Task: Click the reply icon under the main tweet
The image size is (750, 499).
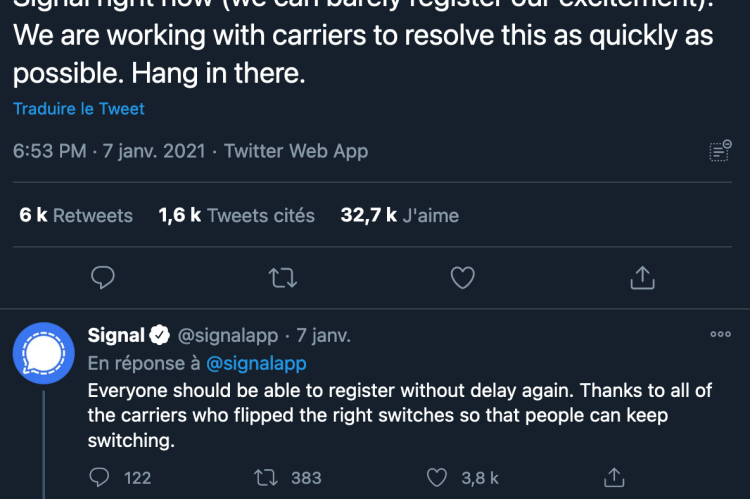Action: point(103,277)
